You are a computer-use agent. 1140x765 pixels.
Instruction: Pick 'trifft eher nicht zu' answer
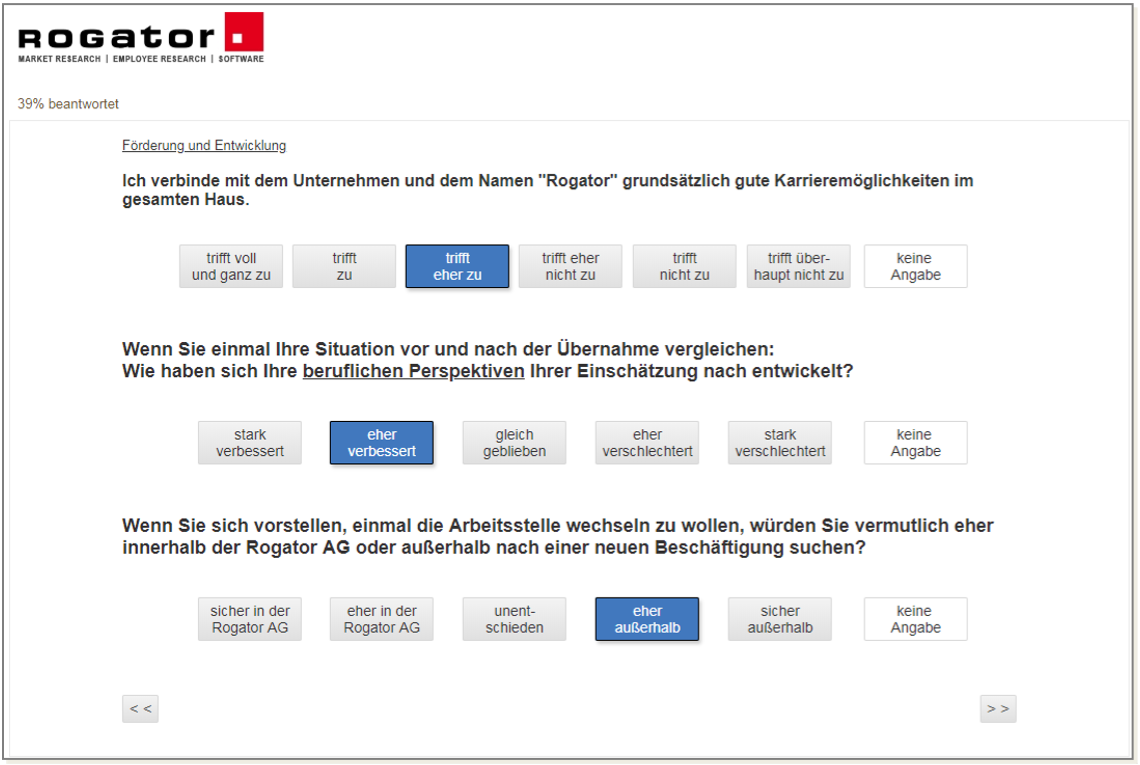tap(570, 267)
